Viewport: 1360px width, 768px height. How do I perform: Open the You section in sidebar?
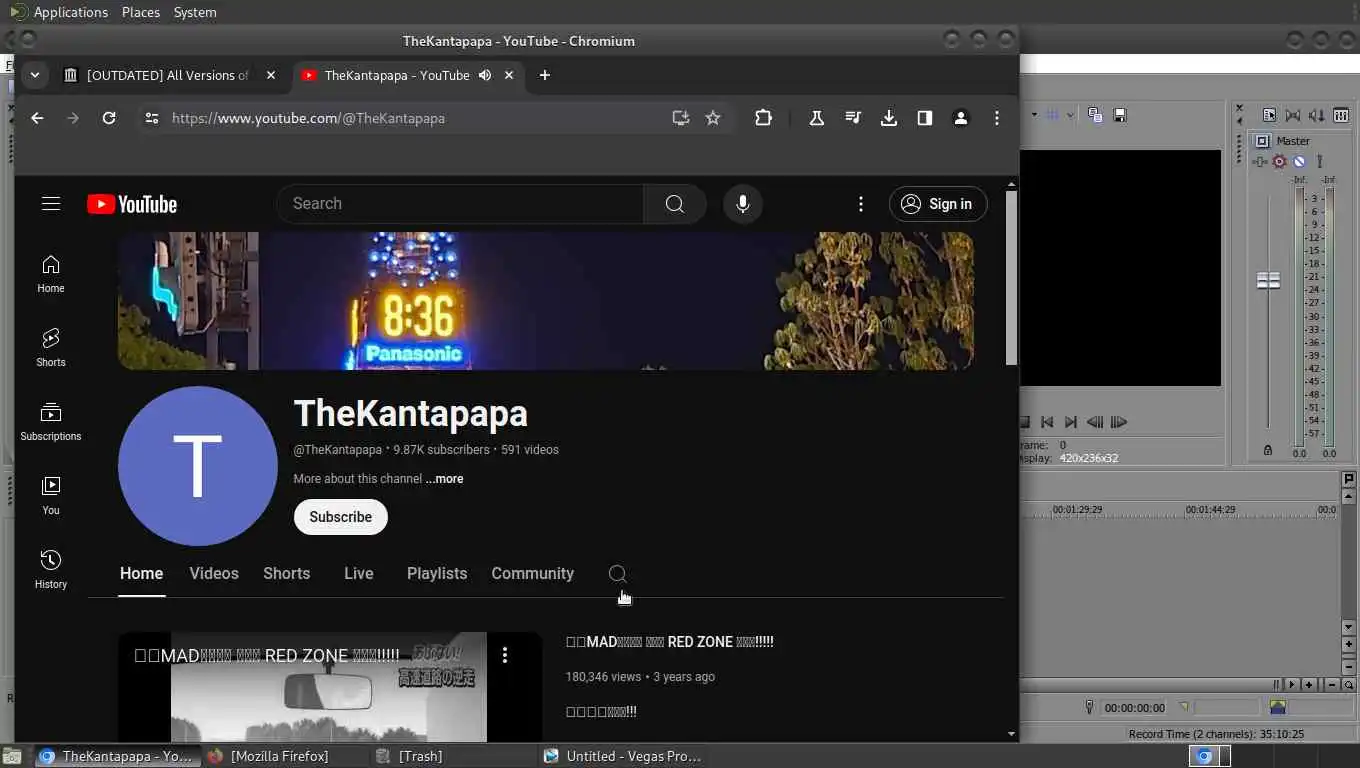point(51,495)
